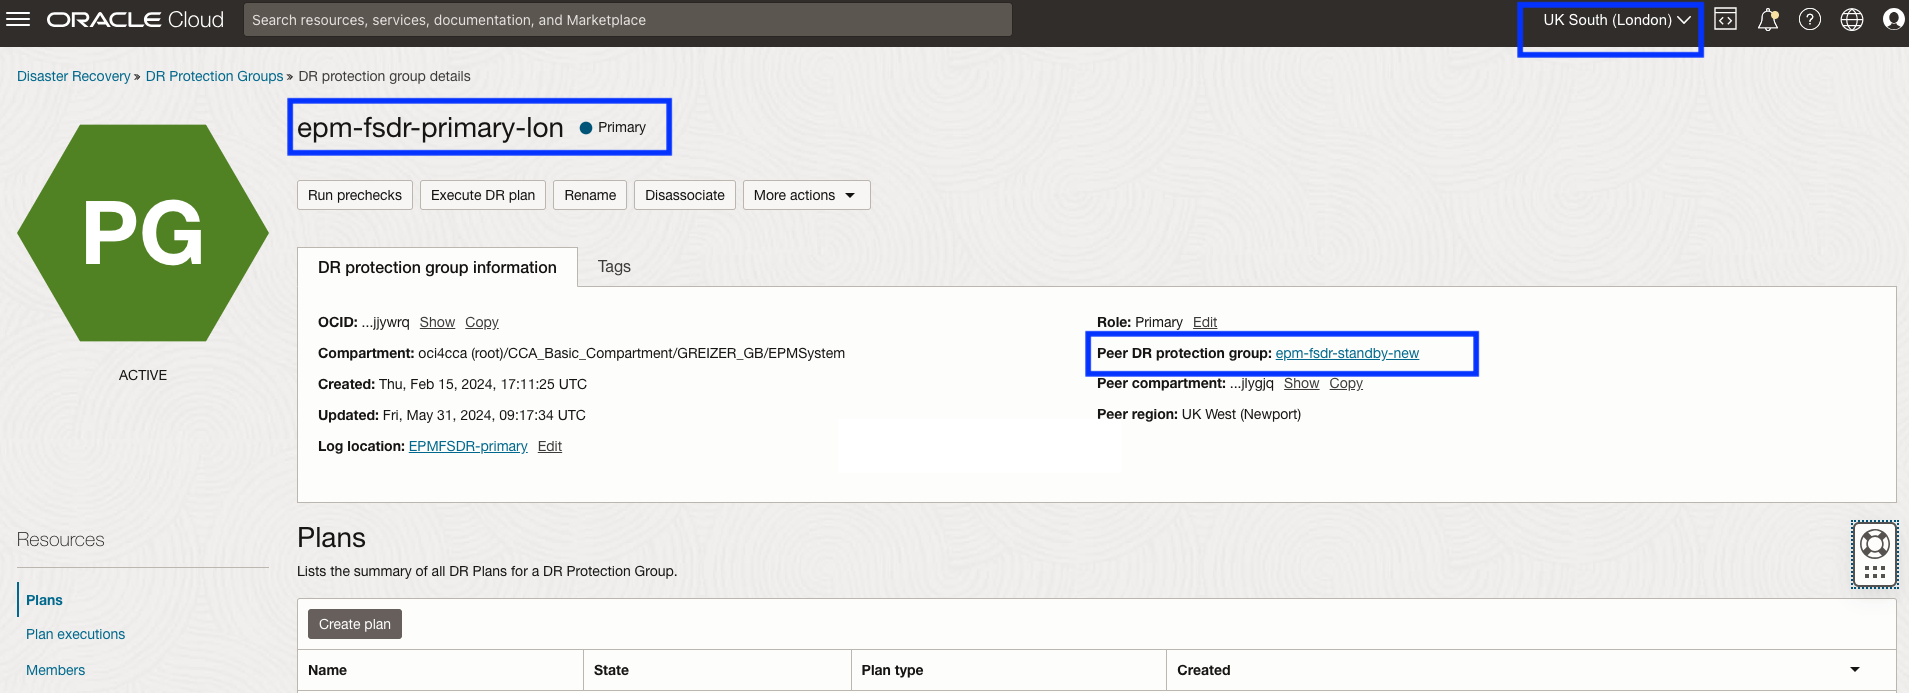Click the Run prechecks button

[355, 195]
